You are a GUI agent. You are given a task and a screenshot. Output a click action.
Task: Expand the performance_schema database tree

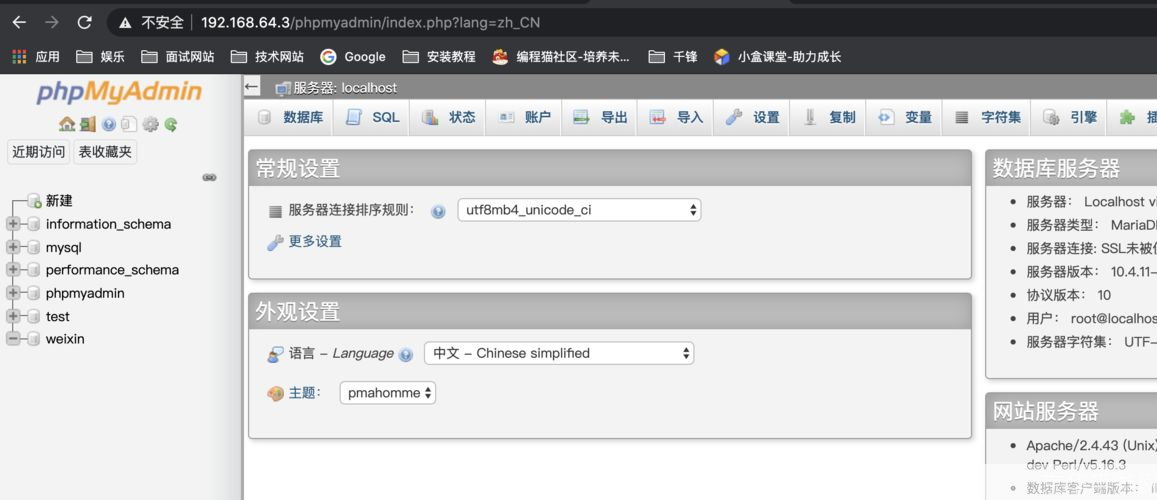tap(13, 270)
